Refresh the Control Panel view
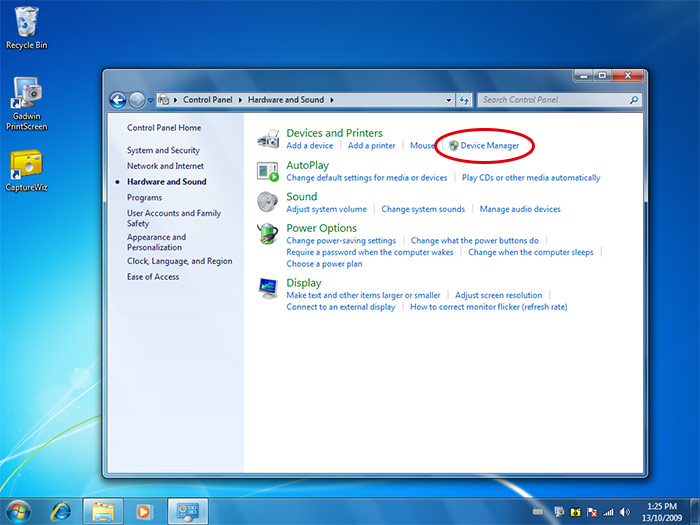The width and height of the screenshot is (700, 525). tap(464, 100)
